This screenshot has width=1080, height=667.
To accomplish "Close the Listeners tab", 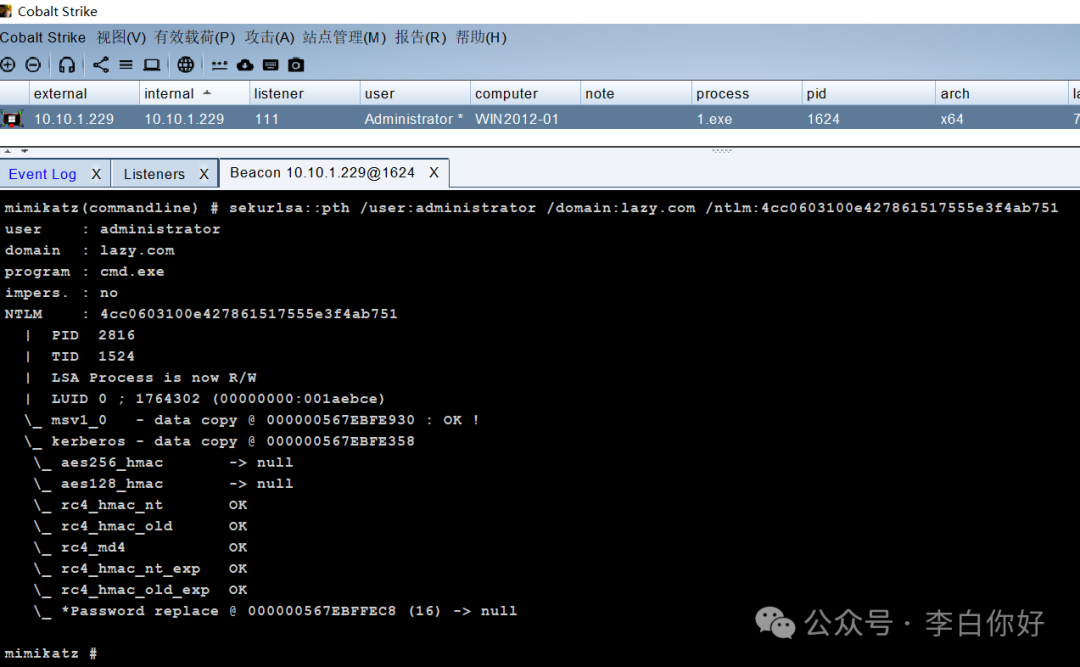I will (204, 174).
